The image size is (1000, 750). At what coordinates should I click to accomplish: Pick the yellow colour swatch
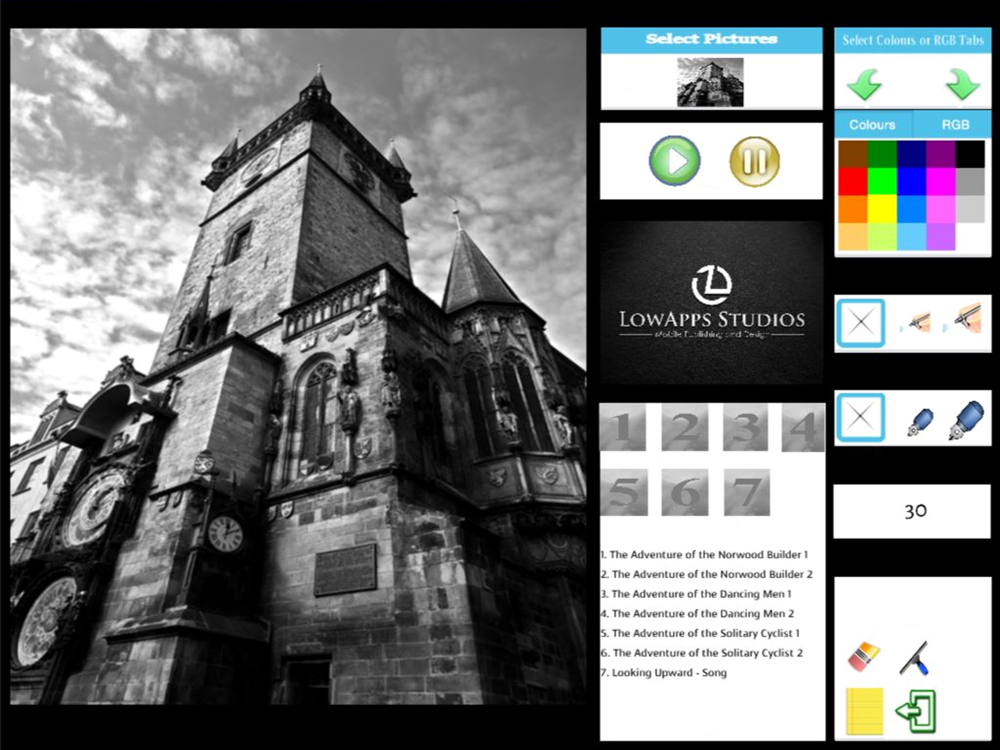(882, 209)
